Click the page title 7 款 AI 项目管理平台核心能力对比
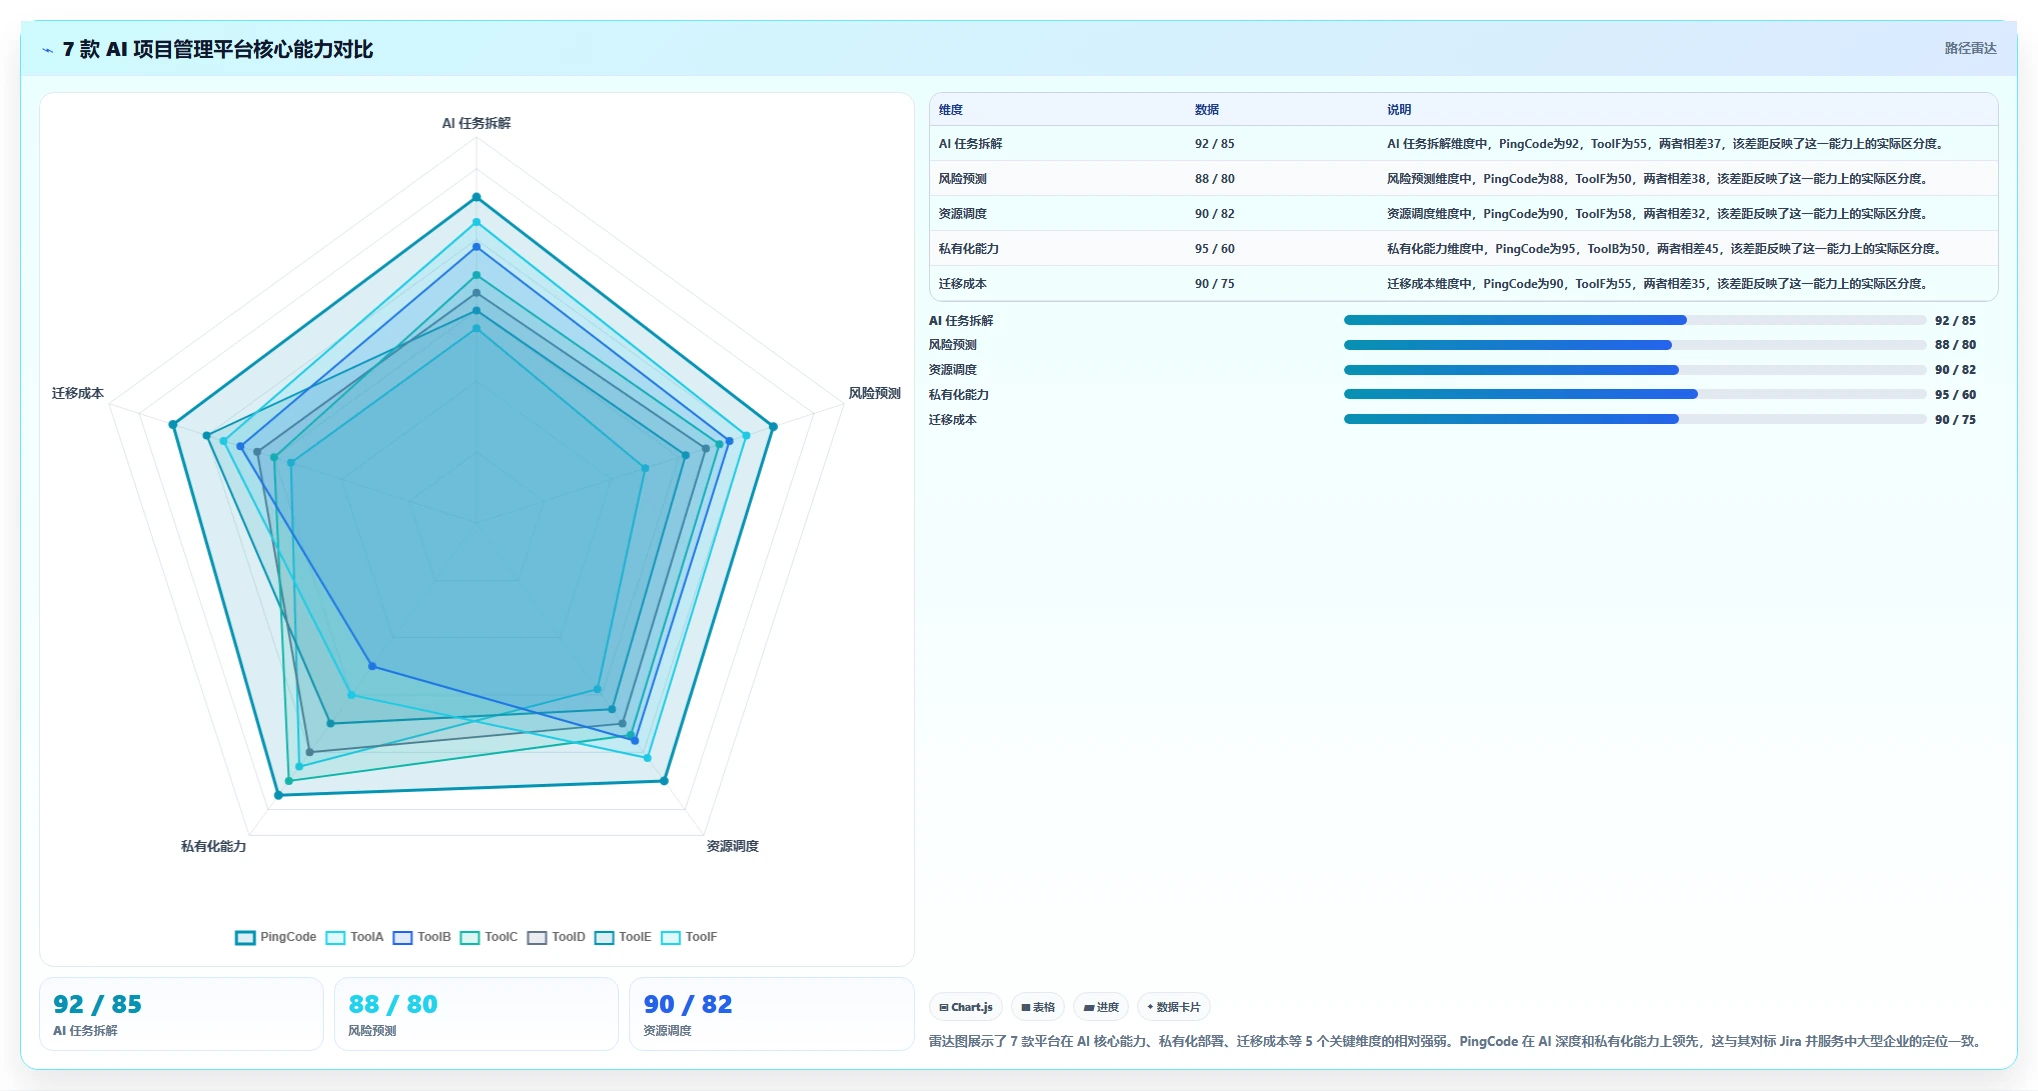 coord(218,49)
